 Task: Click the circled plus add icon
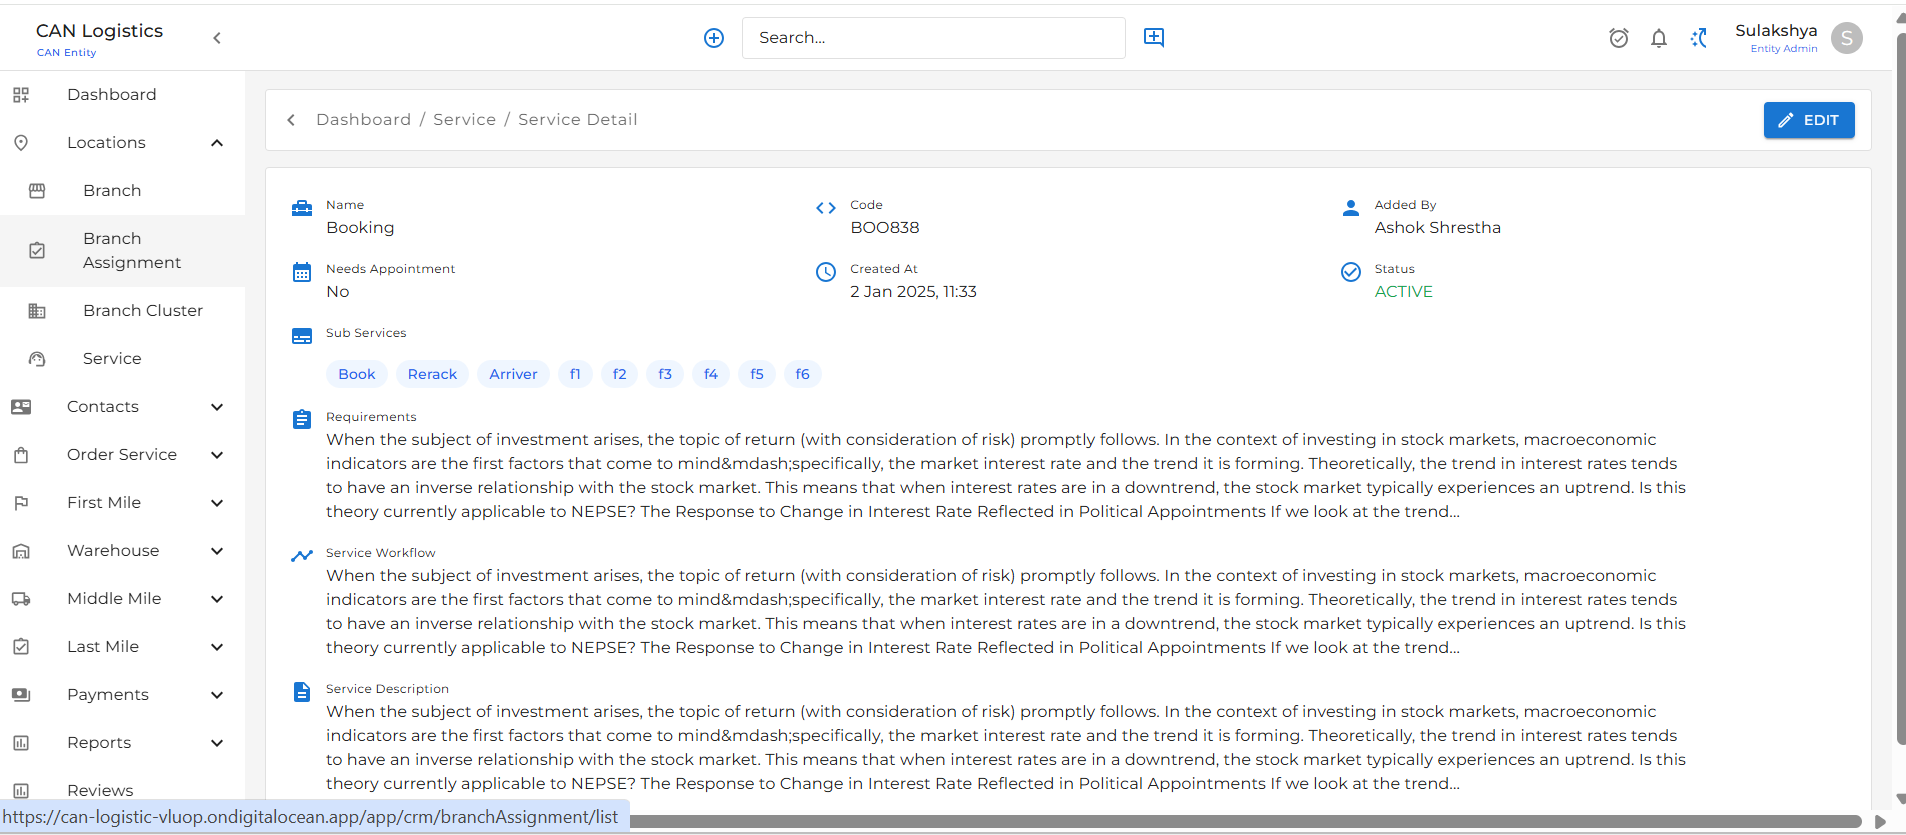[714, 38]
